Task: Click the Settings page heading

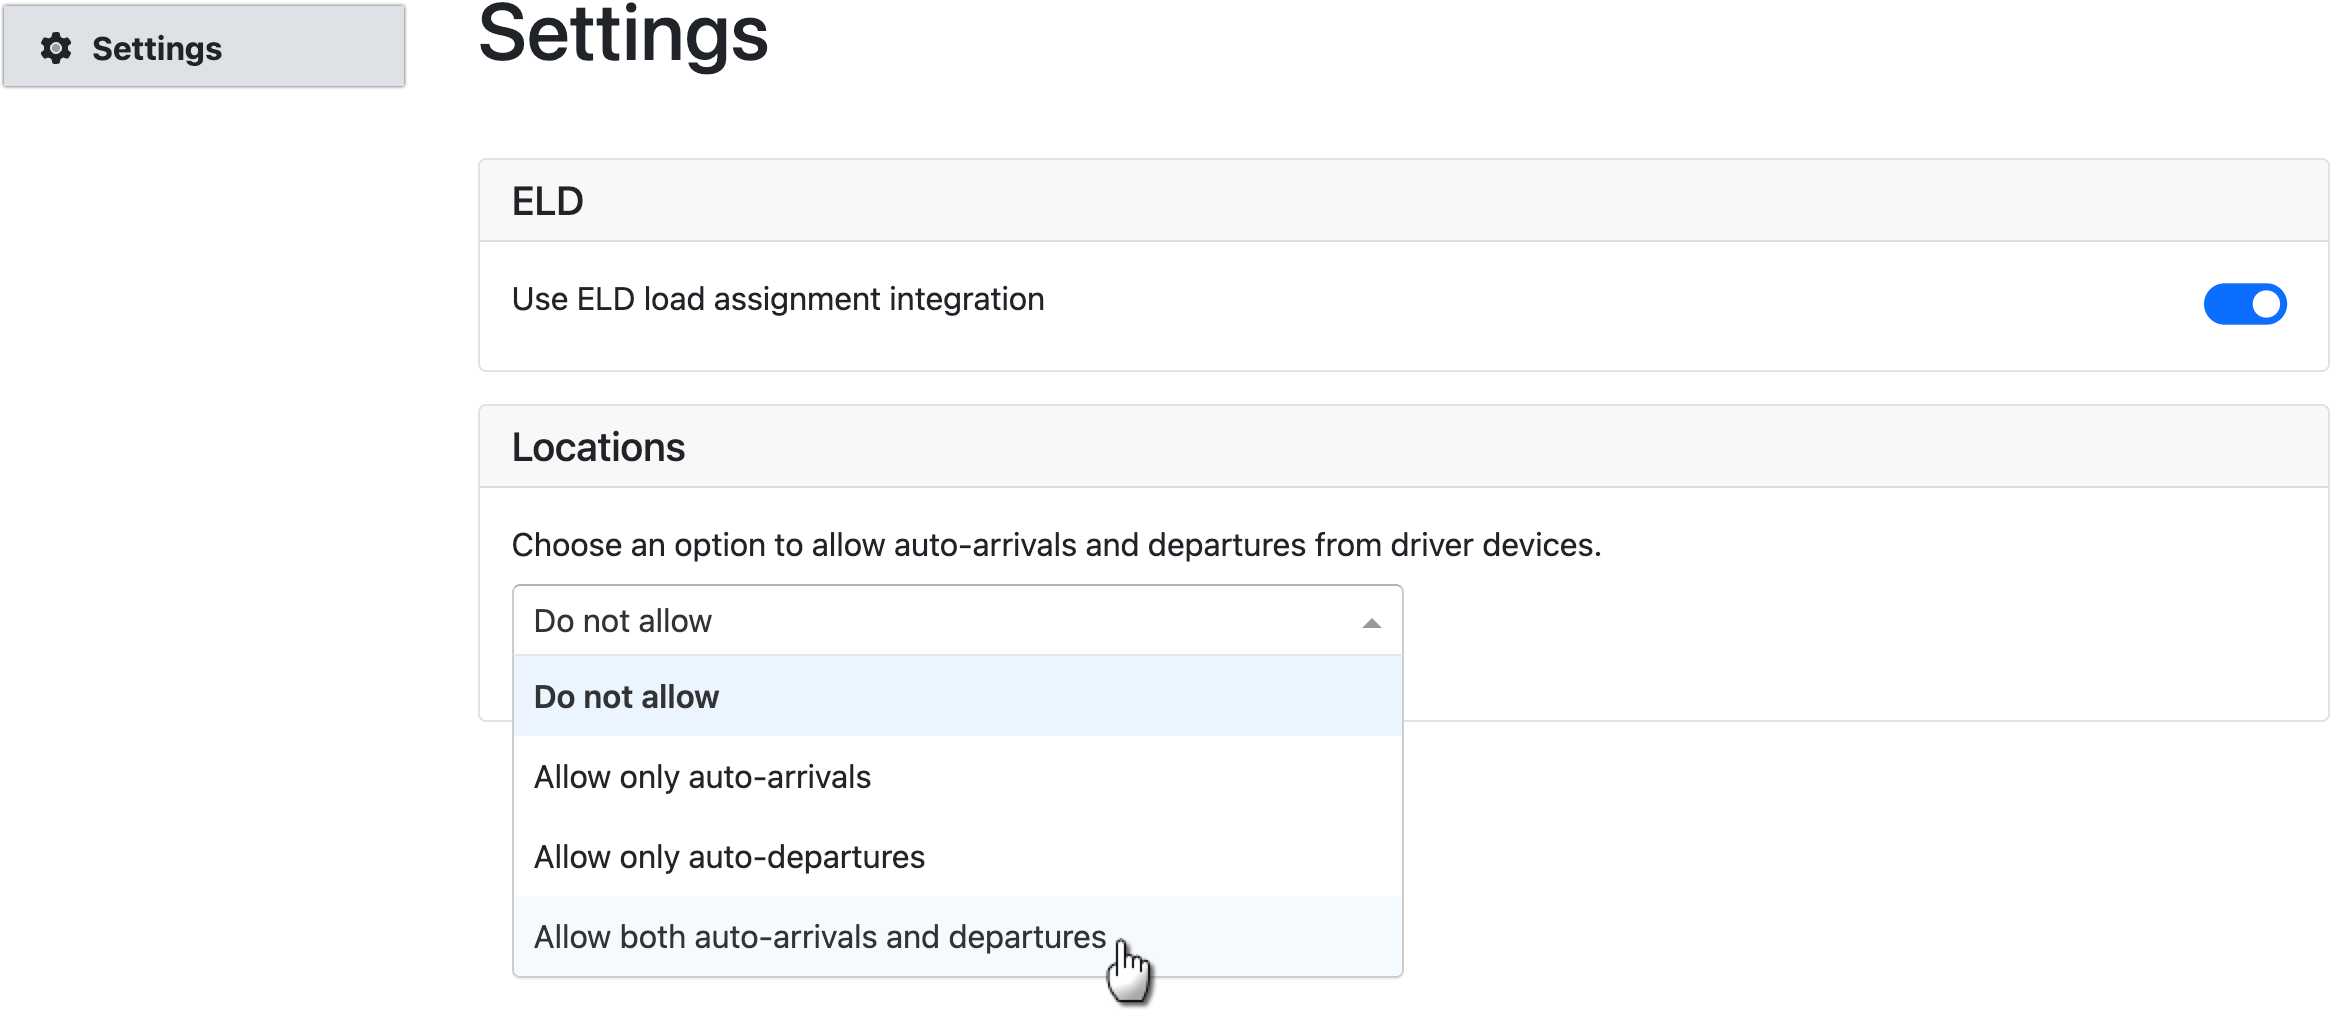Action: click(622, 38)
